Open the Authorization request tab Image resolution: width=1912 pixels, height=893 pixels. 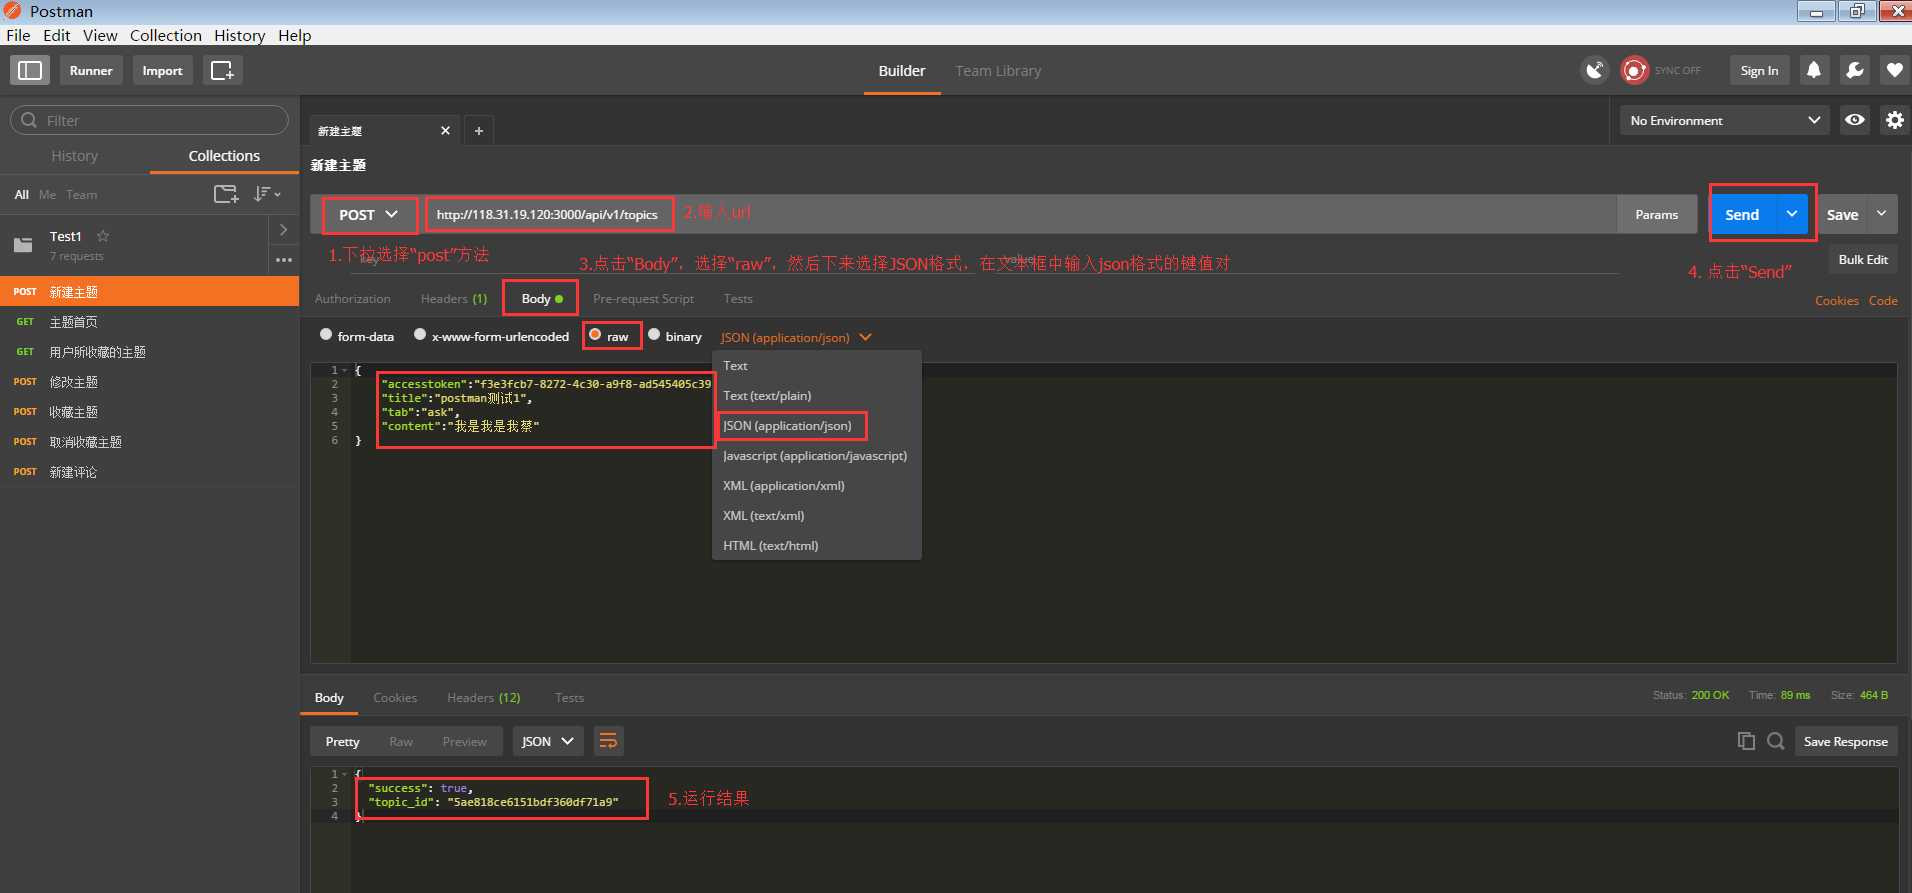point(353,299)
